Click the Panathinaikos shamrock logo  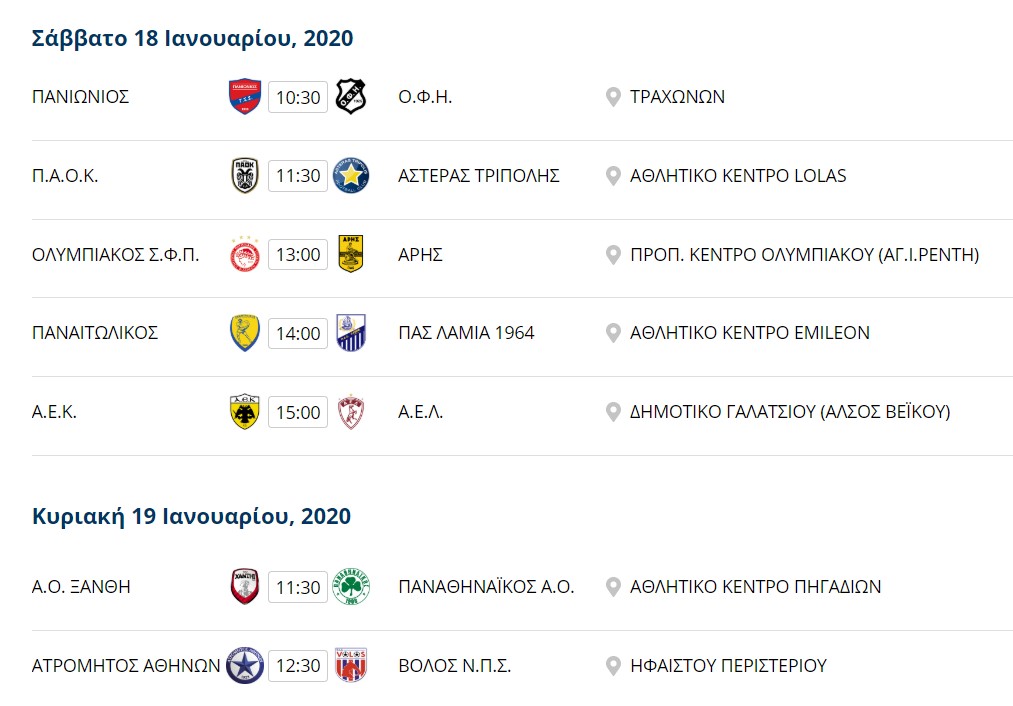click(351, 587)
